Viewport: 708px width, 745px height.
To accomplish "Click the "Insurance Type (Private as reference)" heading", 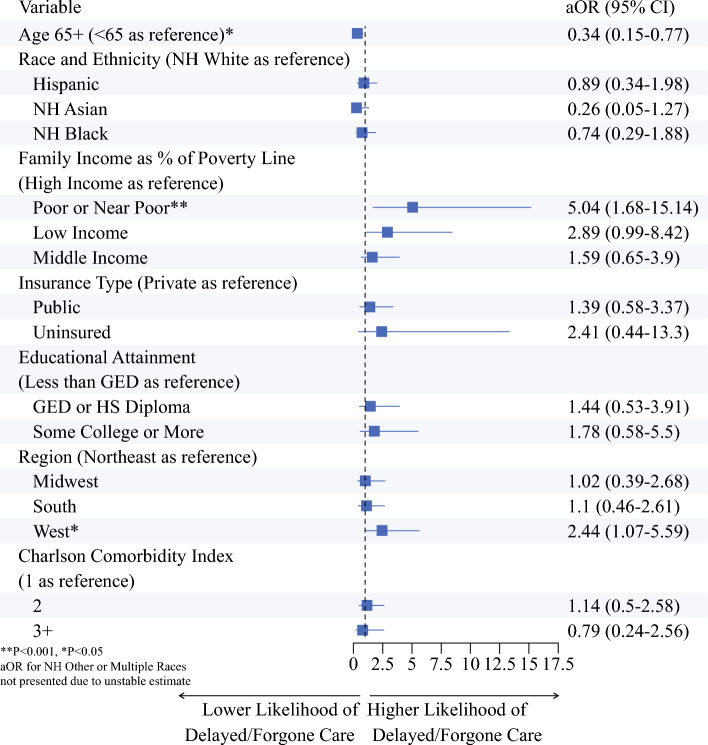I will 157,282.
